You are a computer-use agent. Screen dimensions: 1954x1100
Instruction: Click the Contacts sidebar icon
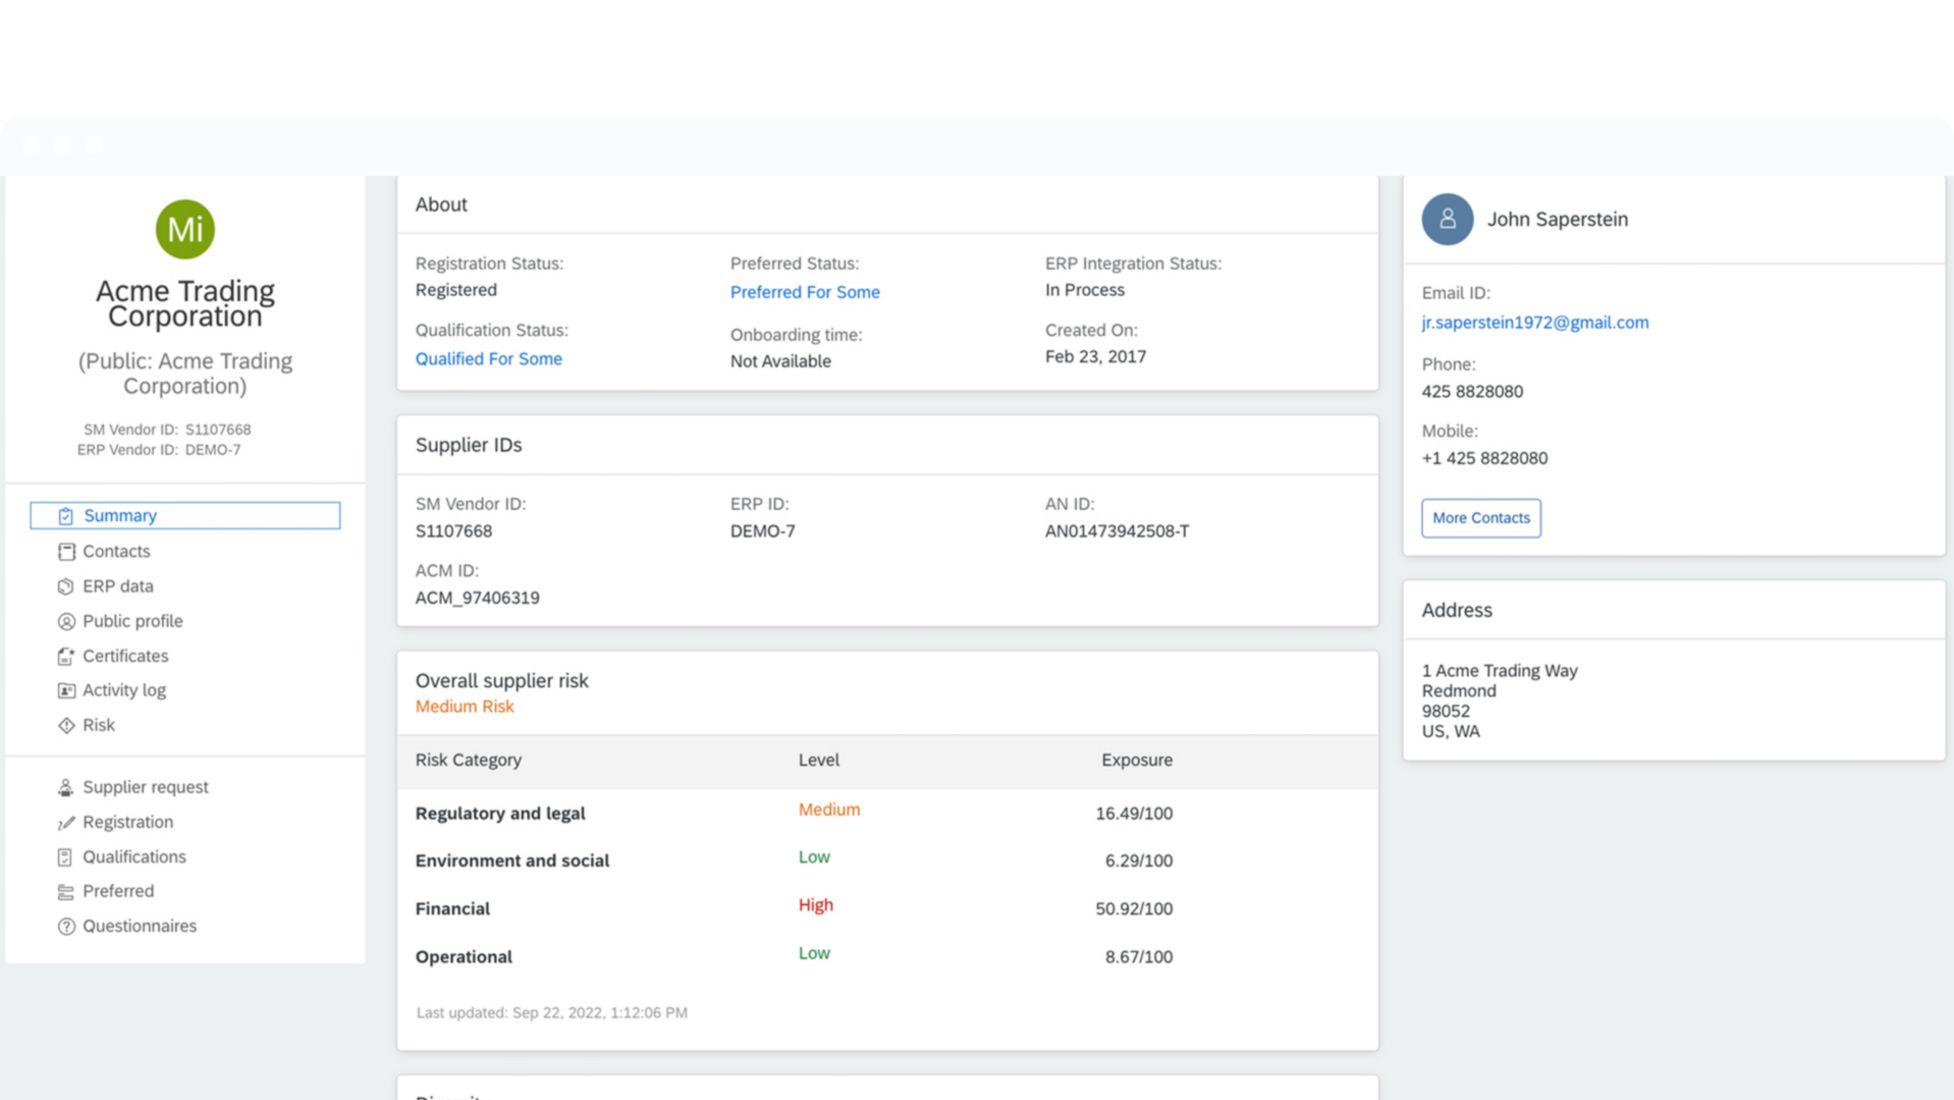pyautogui.click(x=66, y=552)
